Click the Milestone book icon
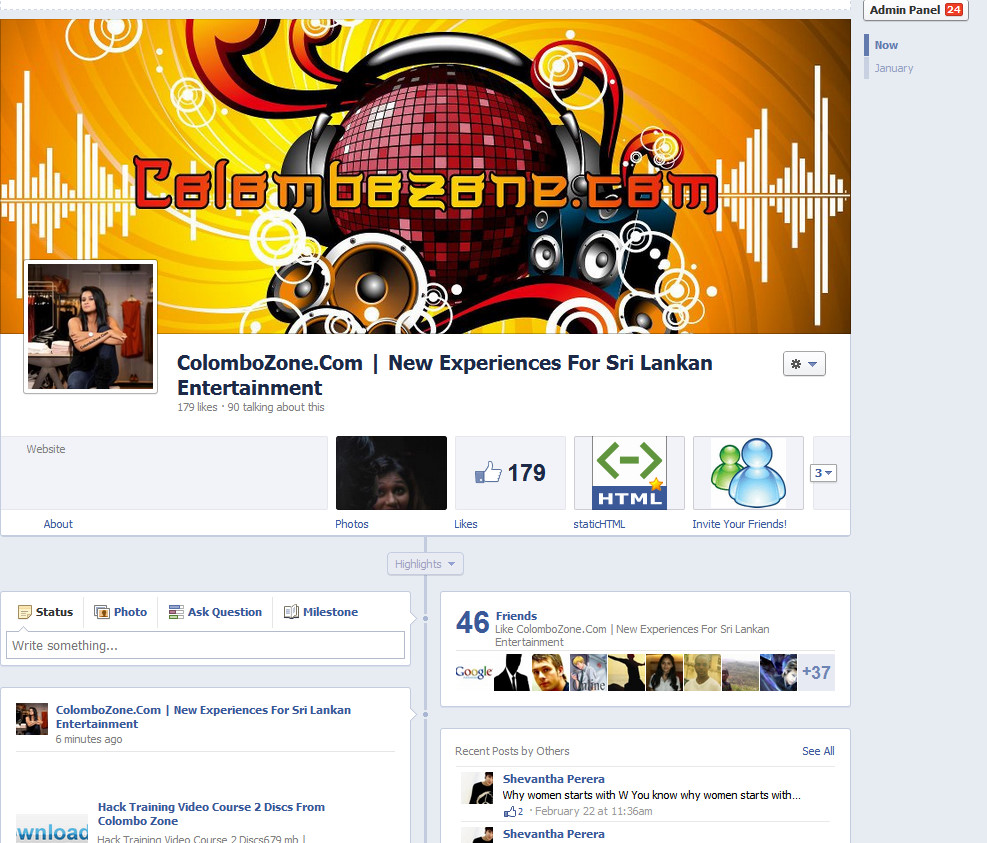The image size is (987, 843). click(x=291, y=612)
